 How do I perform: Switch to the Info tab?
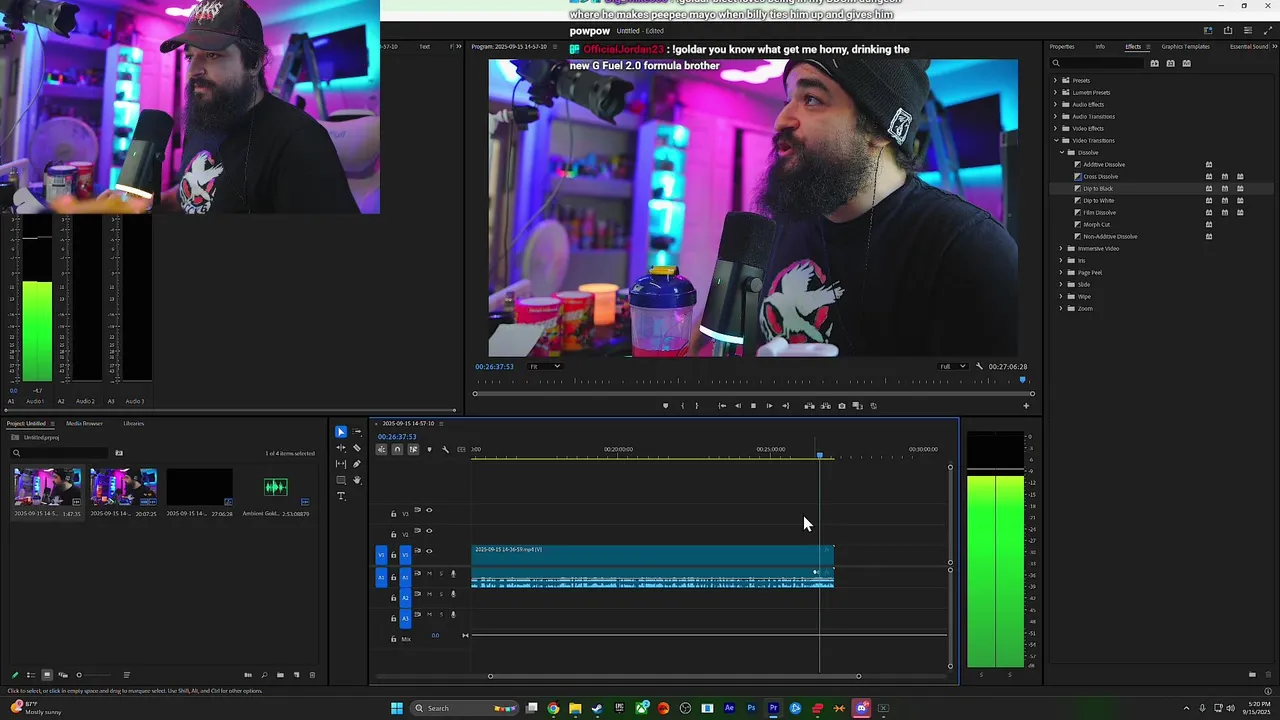1100,47
